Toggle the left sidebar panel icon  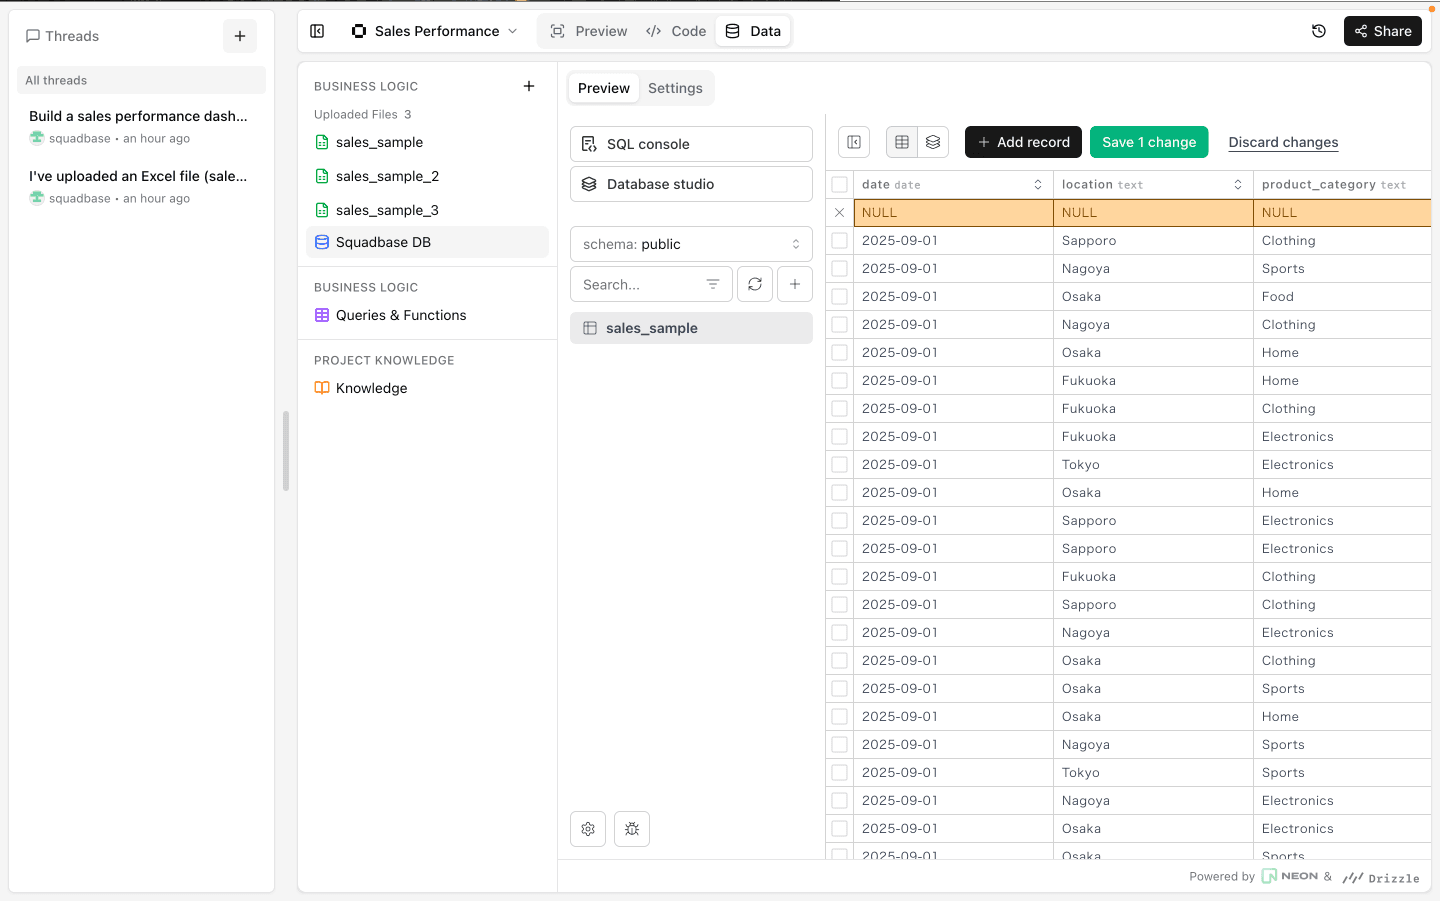pyautogui.click(x=317, y=31)
